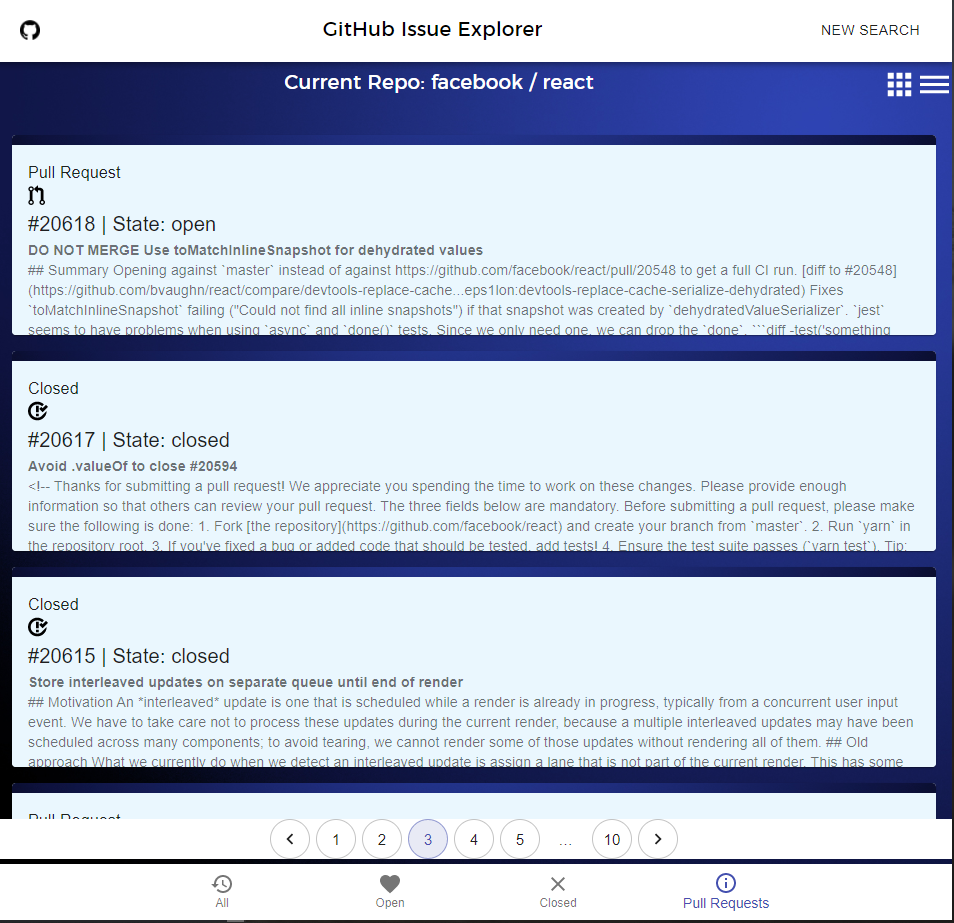Select the Pull Requests tab
954x923 pixels.
(x=726, y=891)
